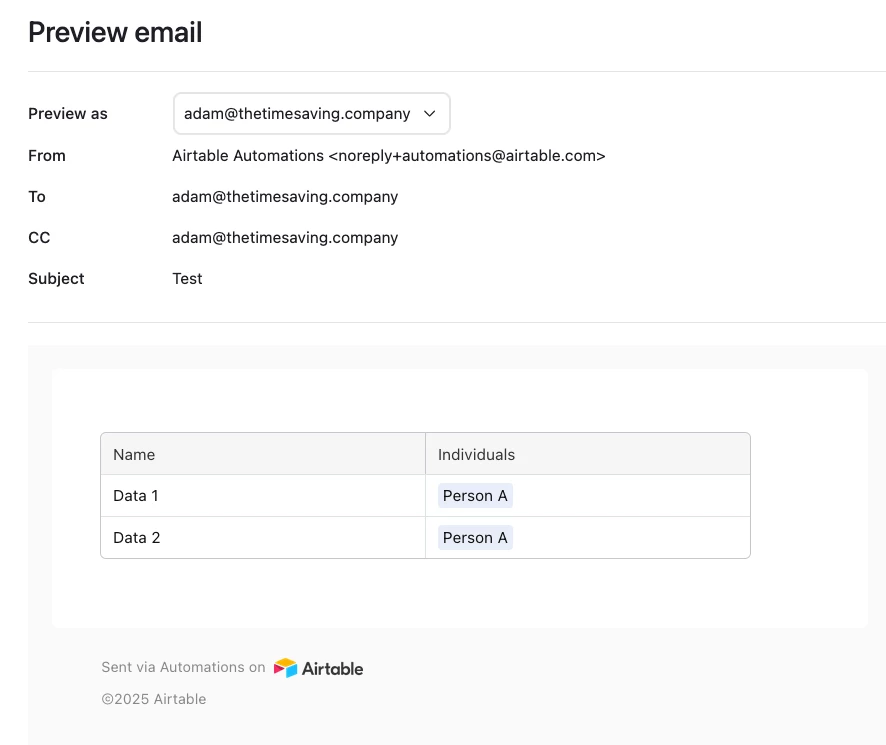Image resolution: width=886 pixels, height=745 pixels.
Task: Click Sent via Automations on text
Action: (x=183, y=667)
